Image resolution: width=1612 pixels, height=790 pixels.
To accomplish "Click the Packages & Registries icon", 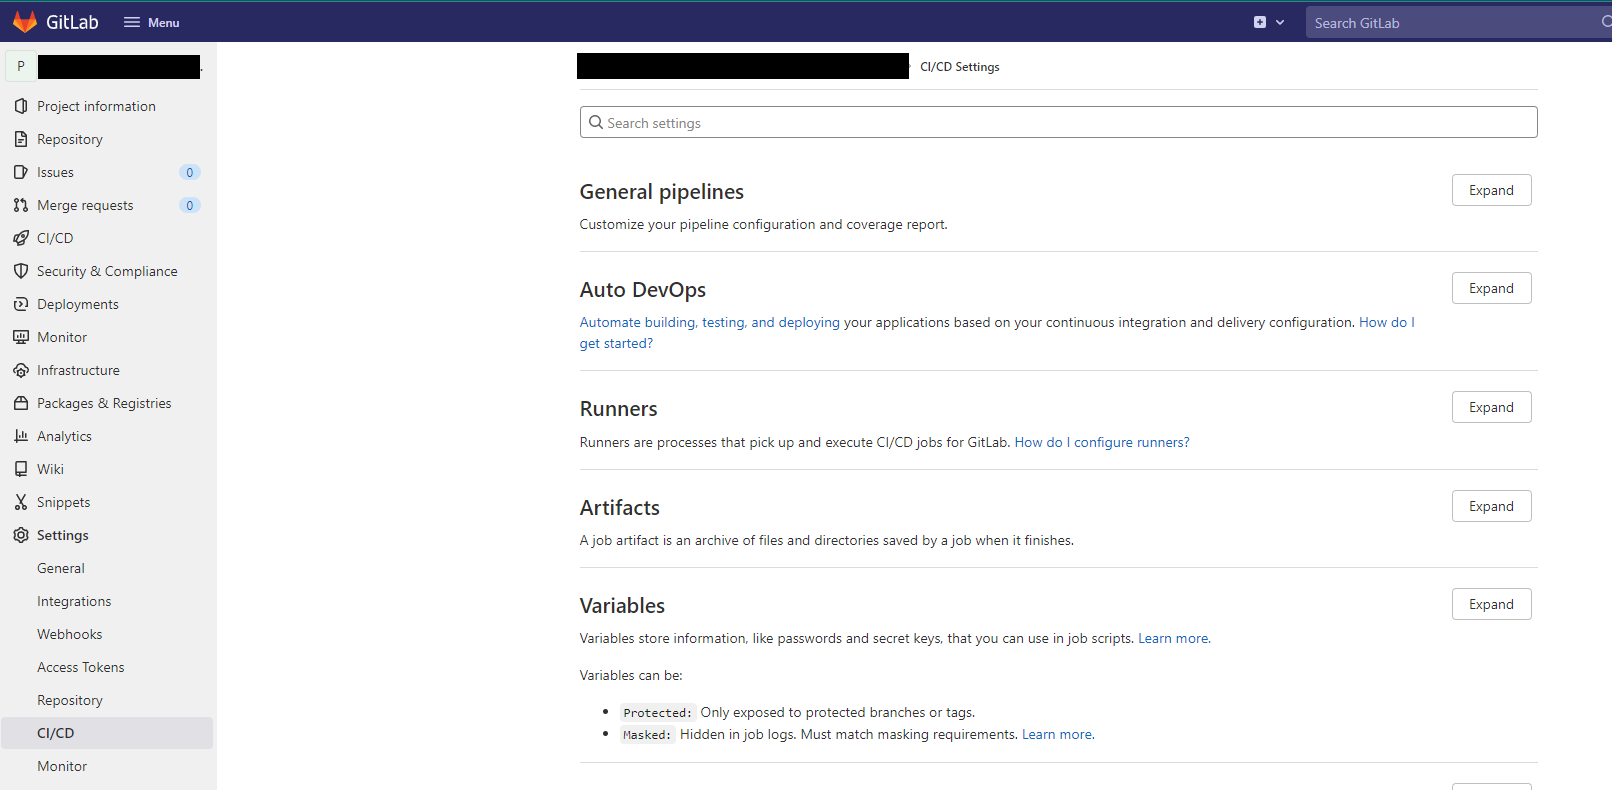I will 21,403.
